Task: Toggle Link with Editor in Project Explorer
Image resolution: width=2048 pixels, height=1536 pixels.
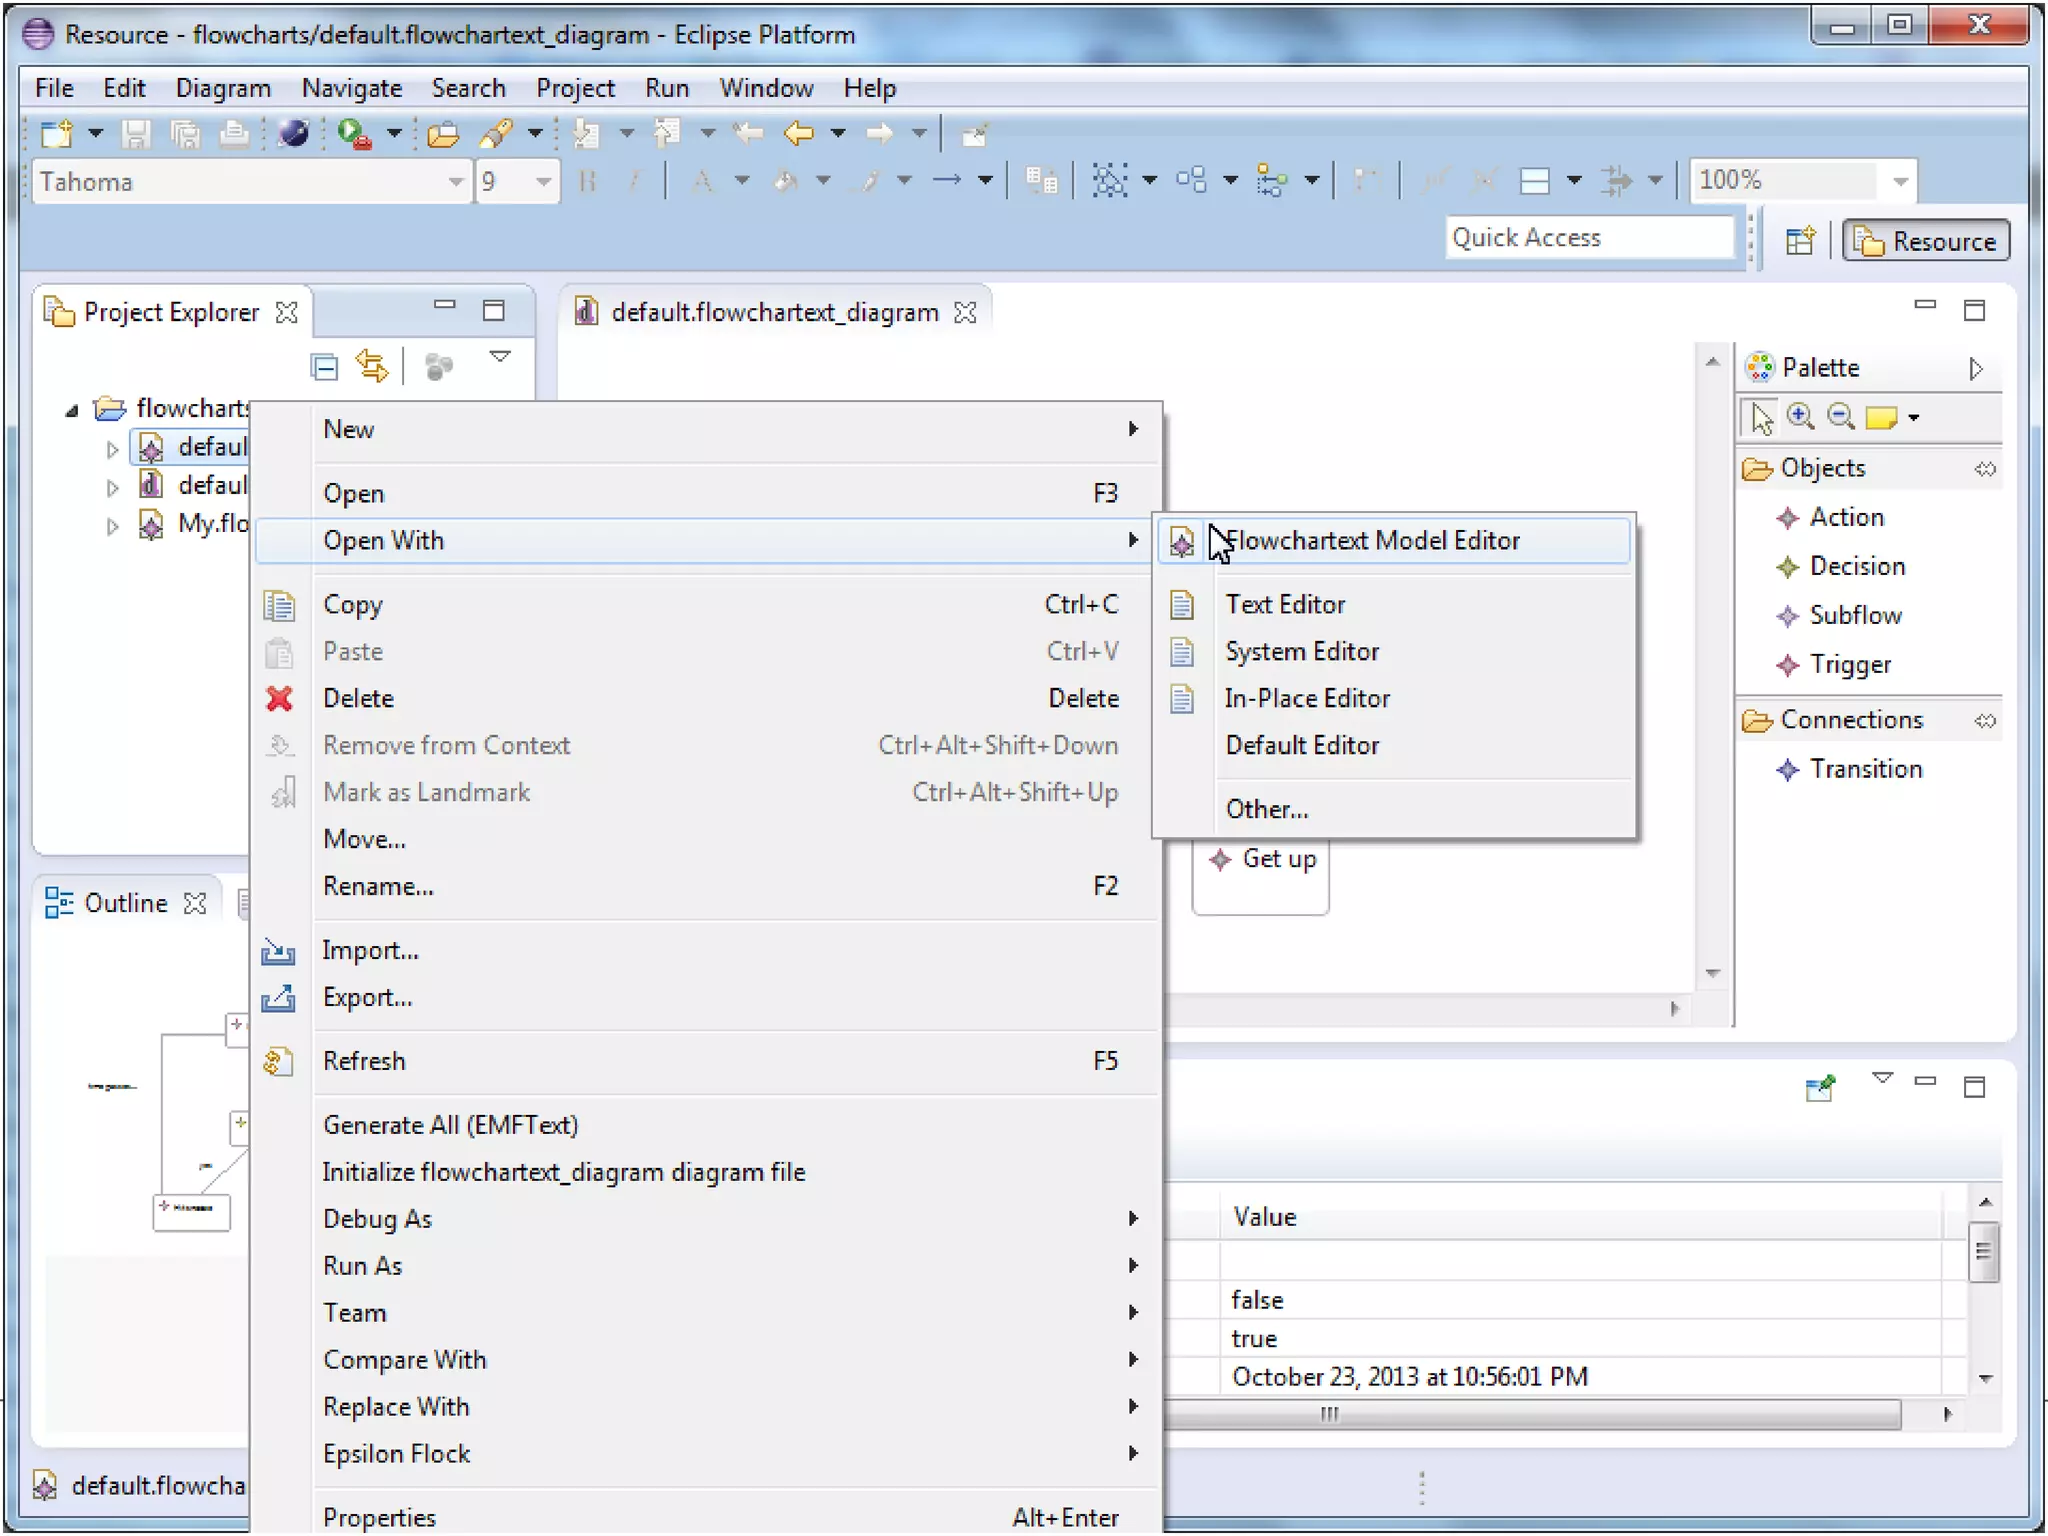Action: click(372, 367)
